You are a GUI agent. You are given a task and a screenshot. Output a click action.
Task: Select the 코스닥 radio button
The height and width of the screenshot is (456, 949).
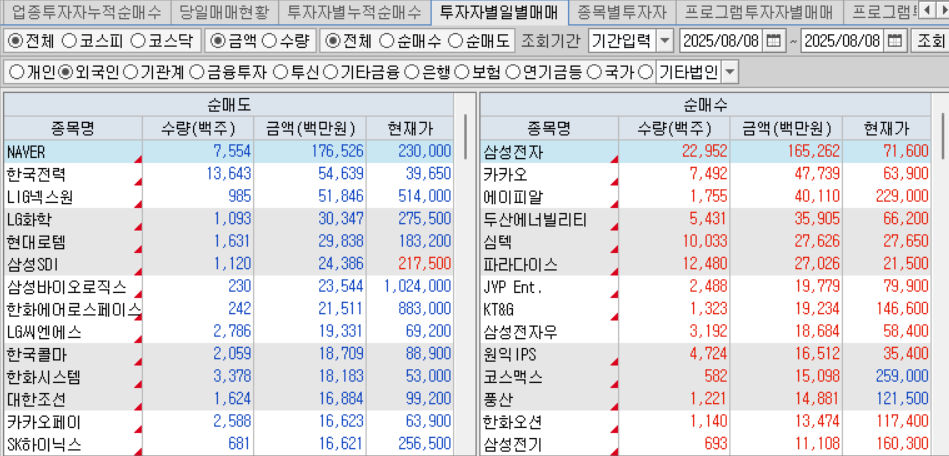139,41
